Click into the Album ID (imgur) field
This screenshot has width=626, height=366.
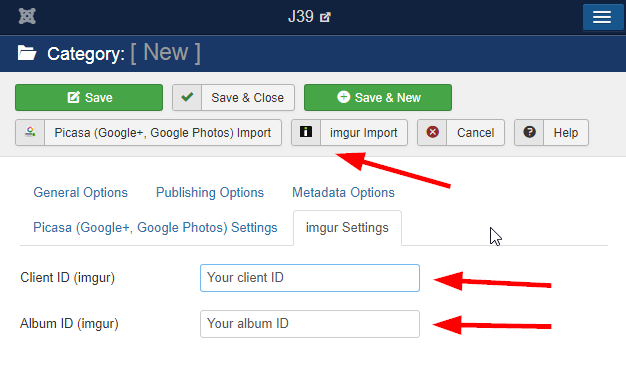(x=310, y=324)
